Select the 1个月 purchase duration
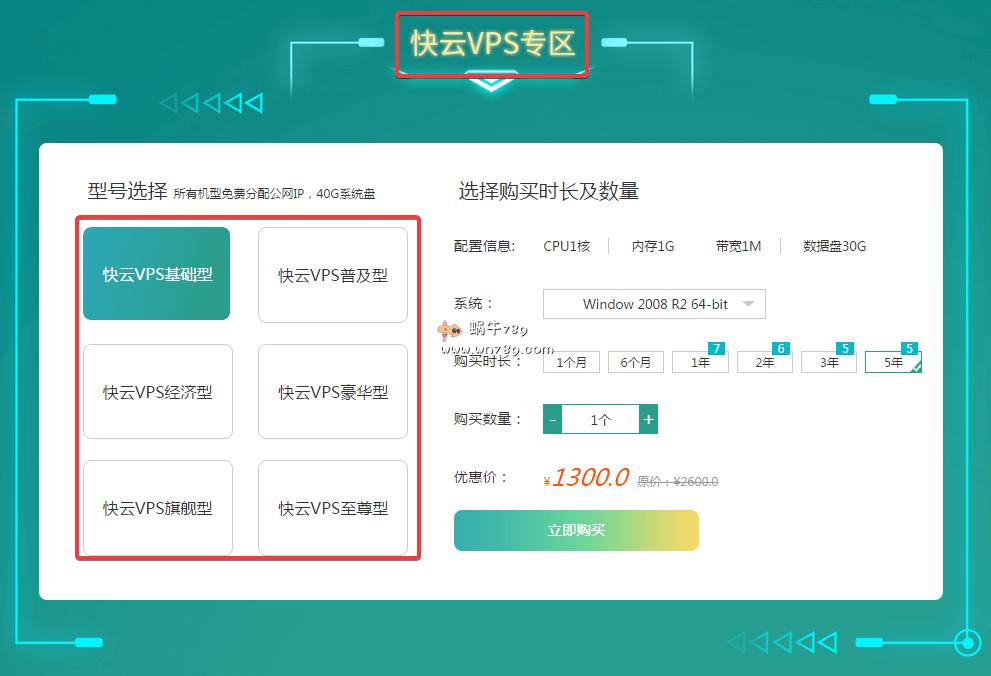Screen dimensions: 991x676 click(x=570, y=362)
